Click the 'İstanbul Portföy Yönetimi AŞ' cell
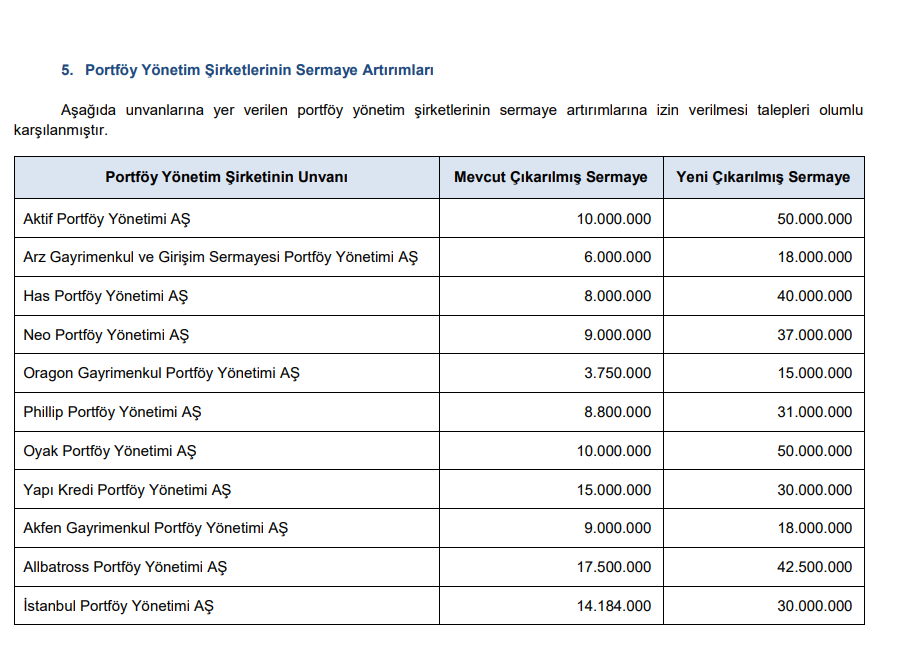Screen dimensions: 905x666 pyautogui.click(x=118, y=606)
